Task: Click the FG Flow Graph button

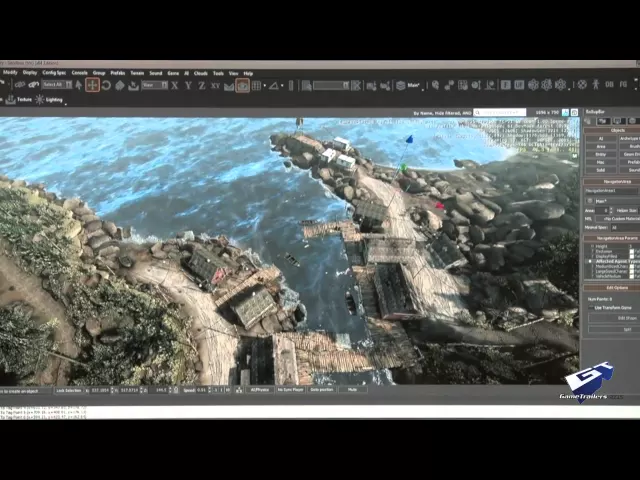Action: (623, 84)
